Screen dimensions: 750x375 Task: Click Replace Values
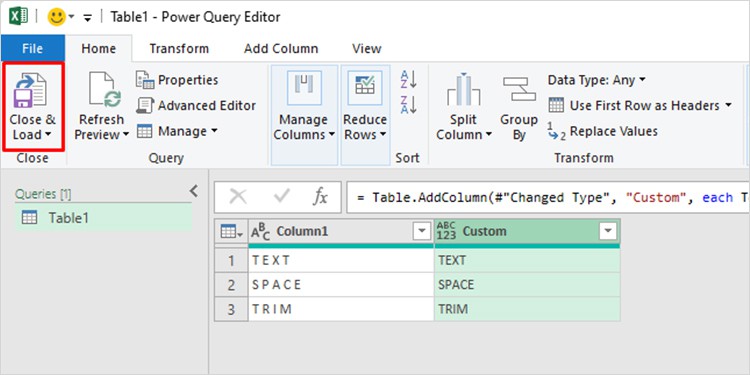point(603,132)
